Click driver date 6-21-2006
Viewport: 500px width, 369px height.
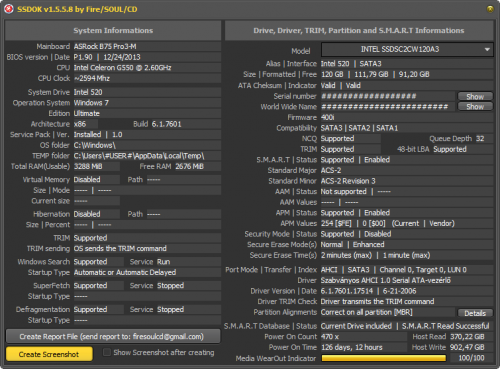tap(399, 291)
